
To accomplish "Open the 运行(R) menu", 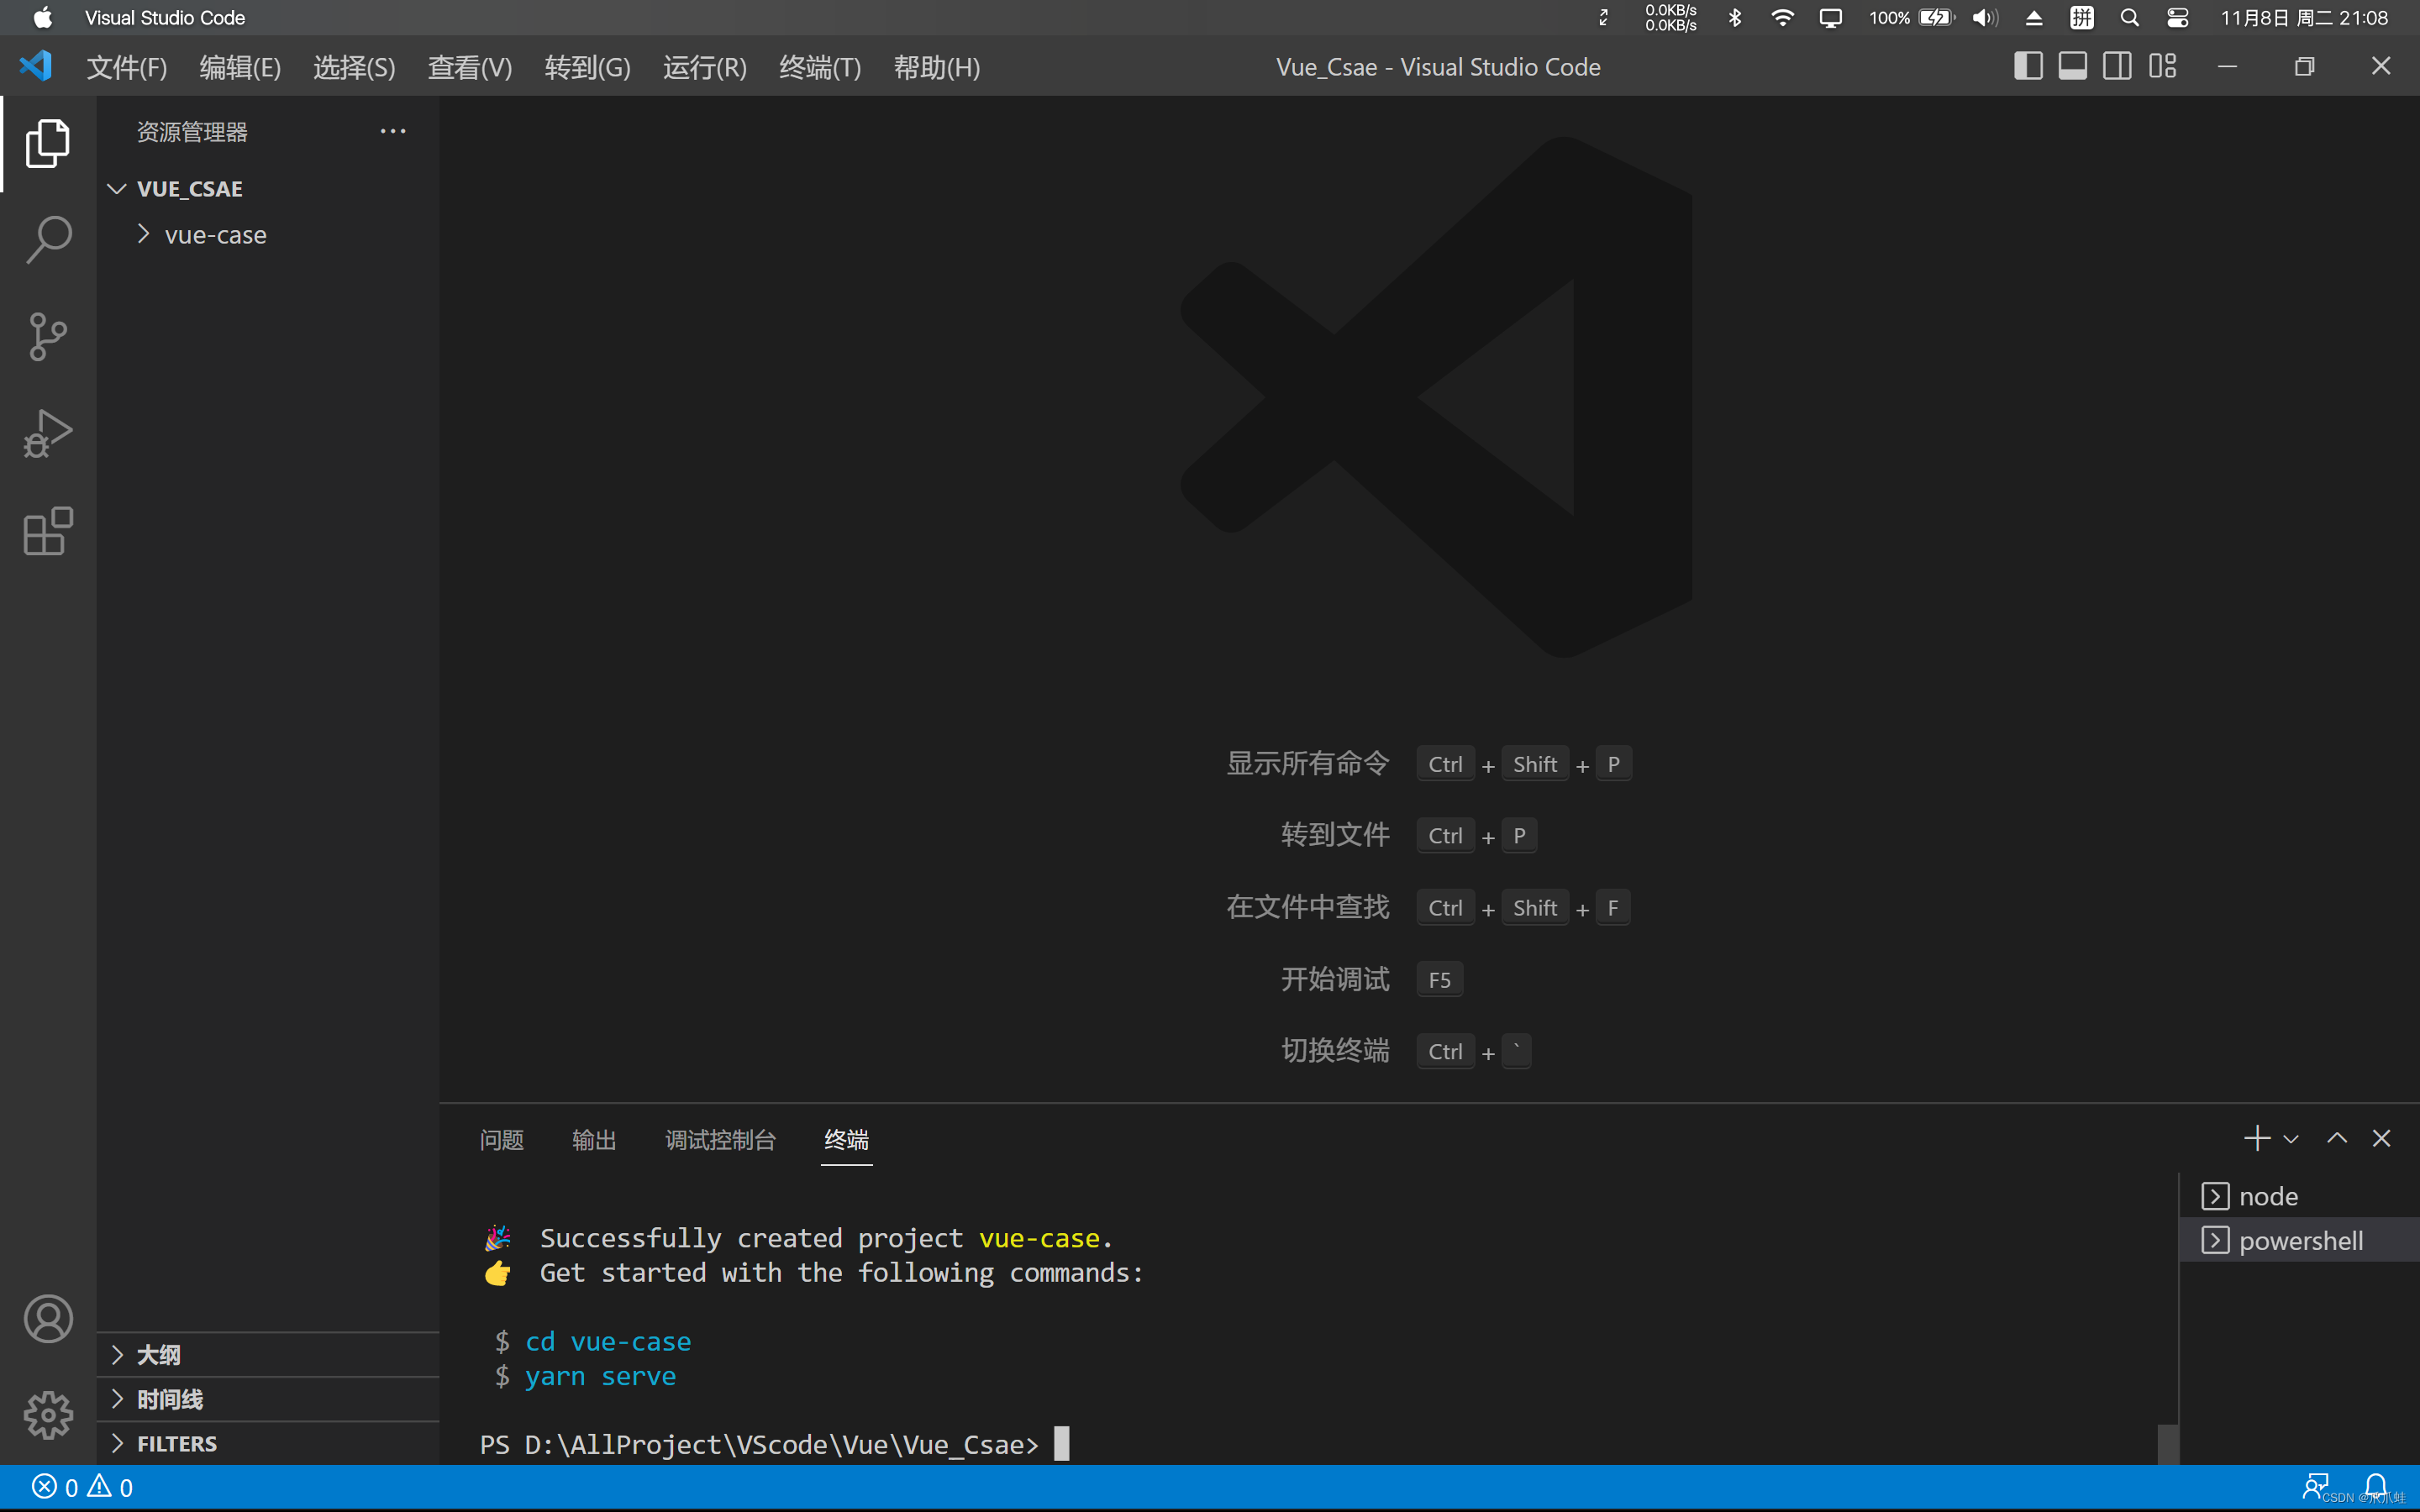I will point(704,67).
